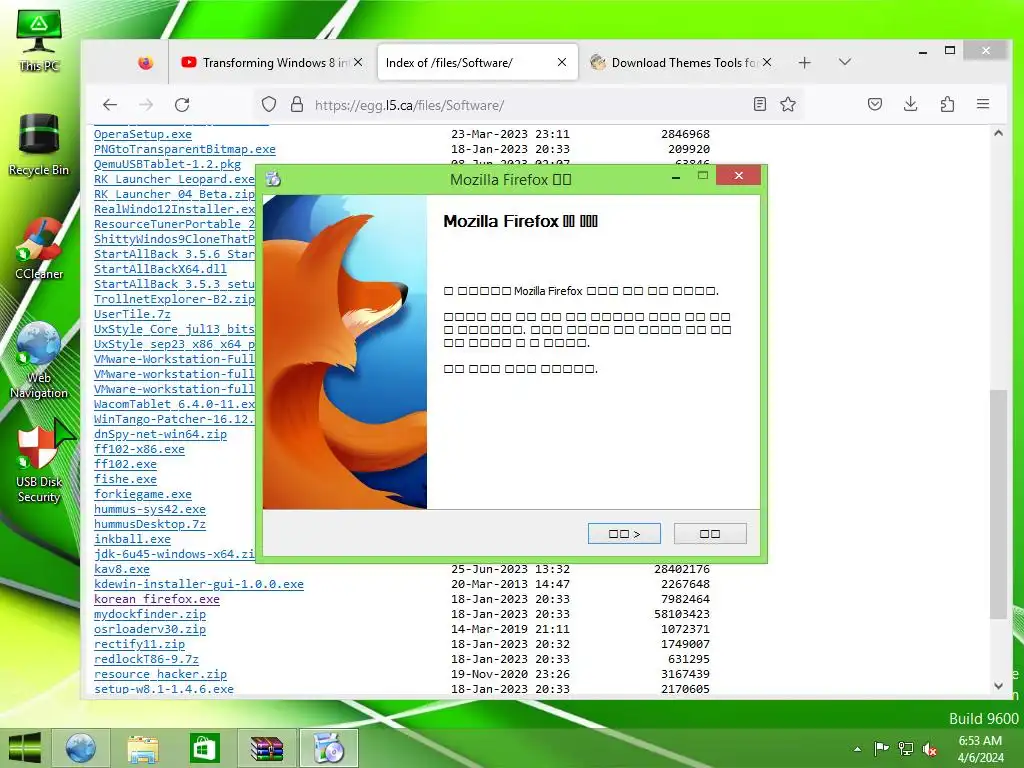Screen dimensions: 1024x768
Task: Click the page scrollbar down arrow
Action: pos(998,686)
